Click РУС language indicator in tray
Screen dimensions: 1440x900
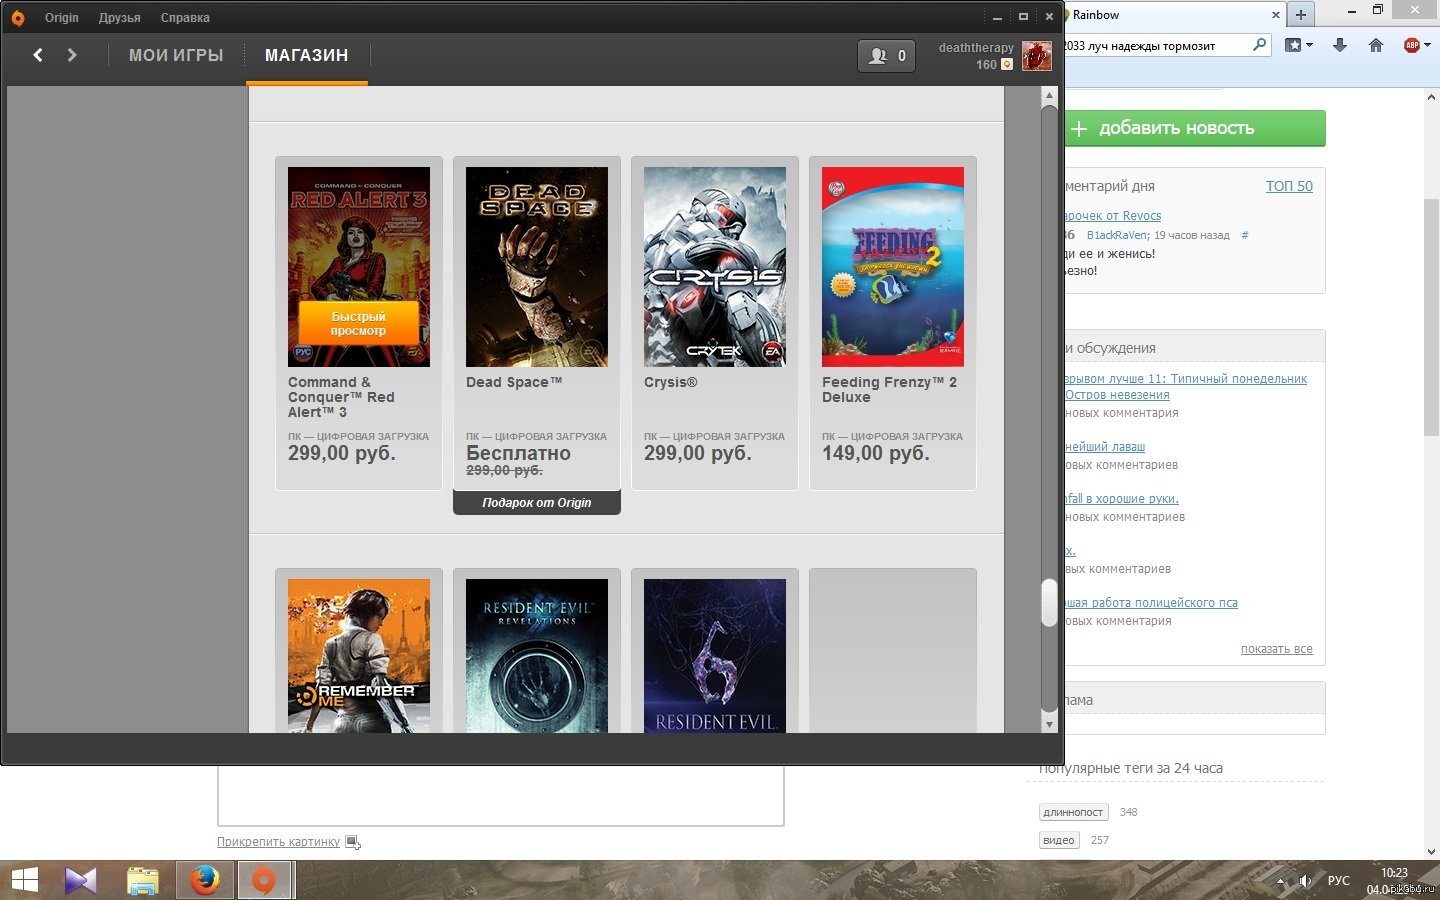[x=1338, y=881]
